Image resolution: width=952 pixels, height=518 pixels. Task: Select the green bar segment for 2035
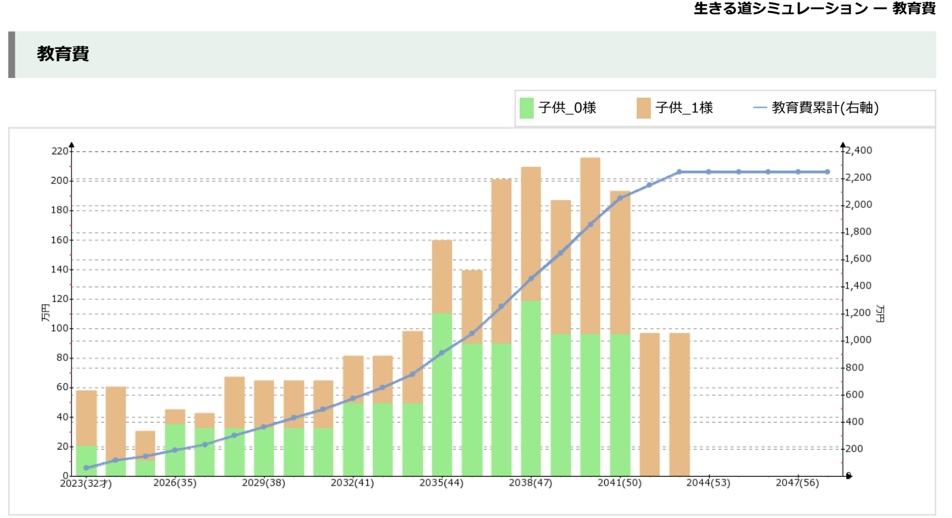[442, 395]
